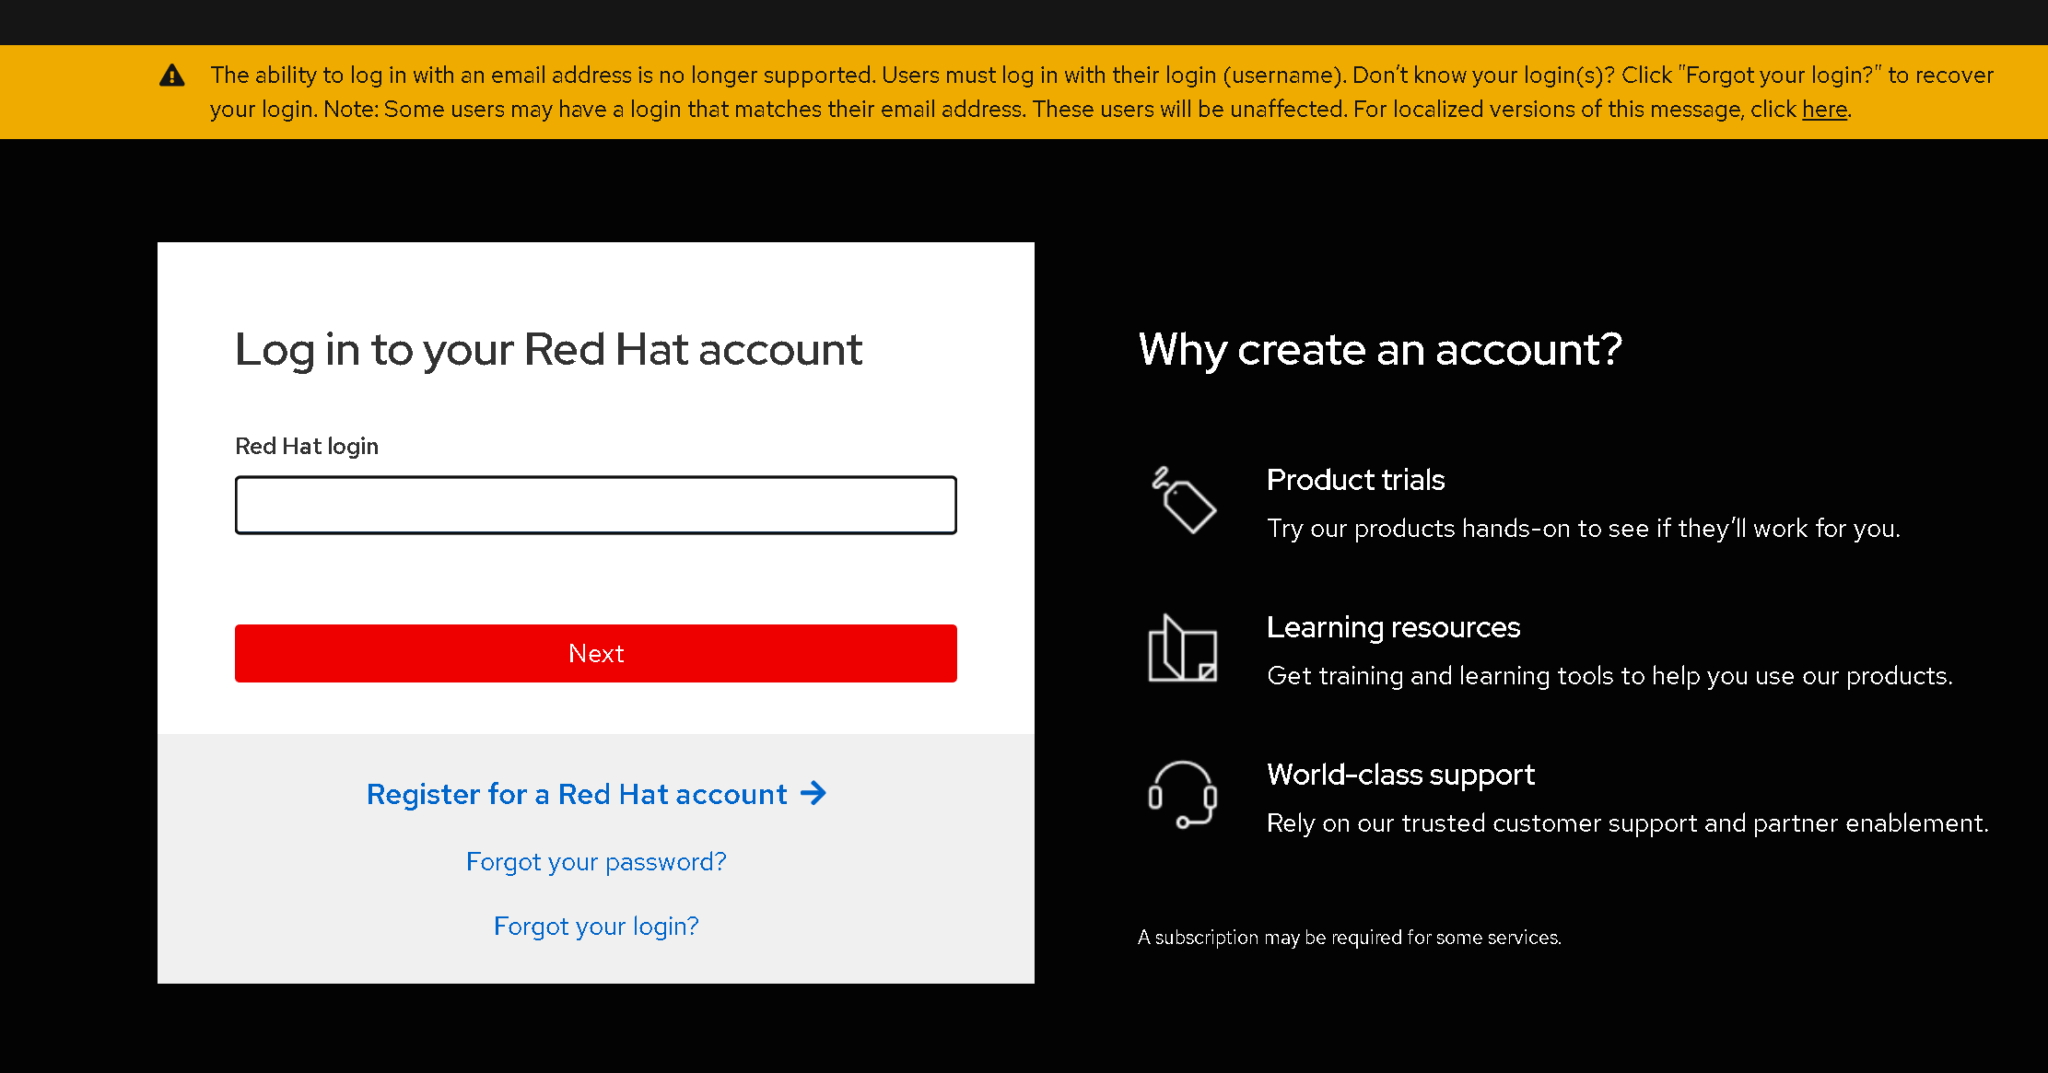Select the Forgot your login? link
Screen dimensions: 2048x1073
tap(596, 926)
